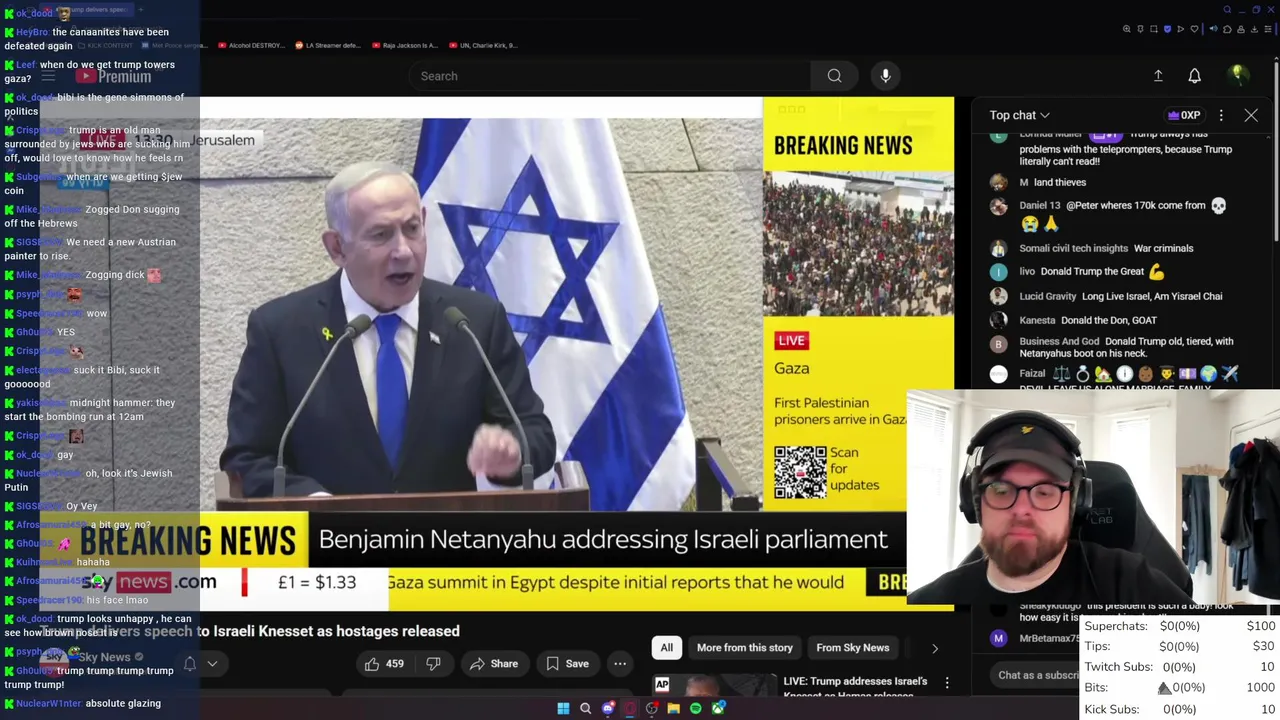Click browser title bar search icon
The image size is (1280, 720).
[x=1227, y=10]
